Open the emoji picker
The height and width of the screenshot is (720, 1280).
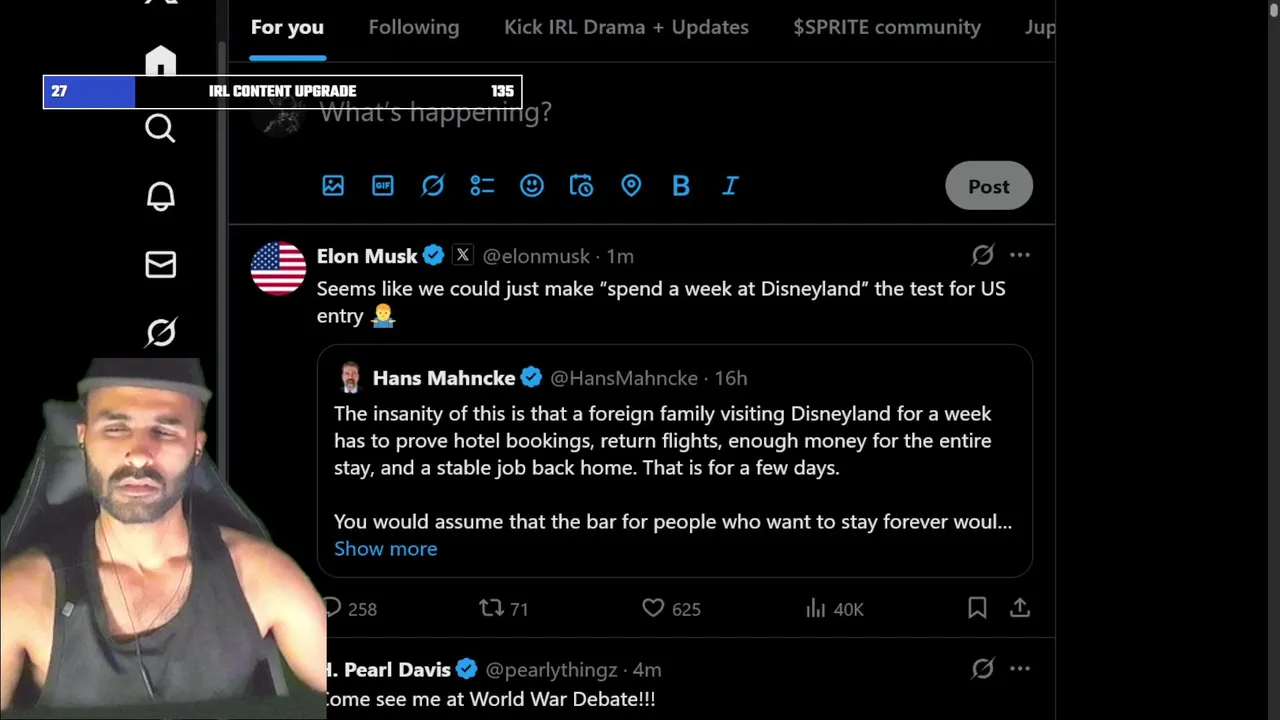coord(532,186)
